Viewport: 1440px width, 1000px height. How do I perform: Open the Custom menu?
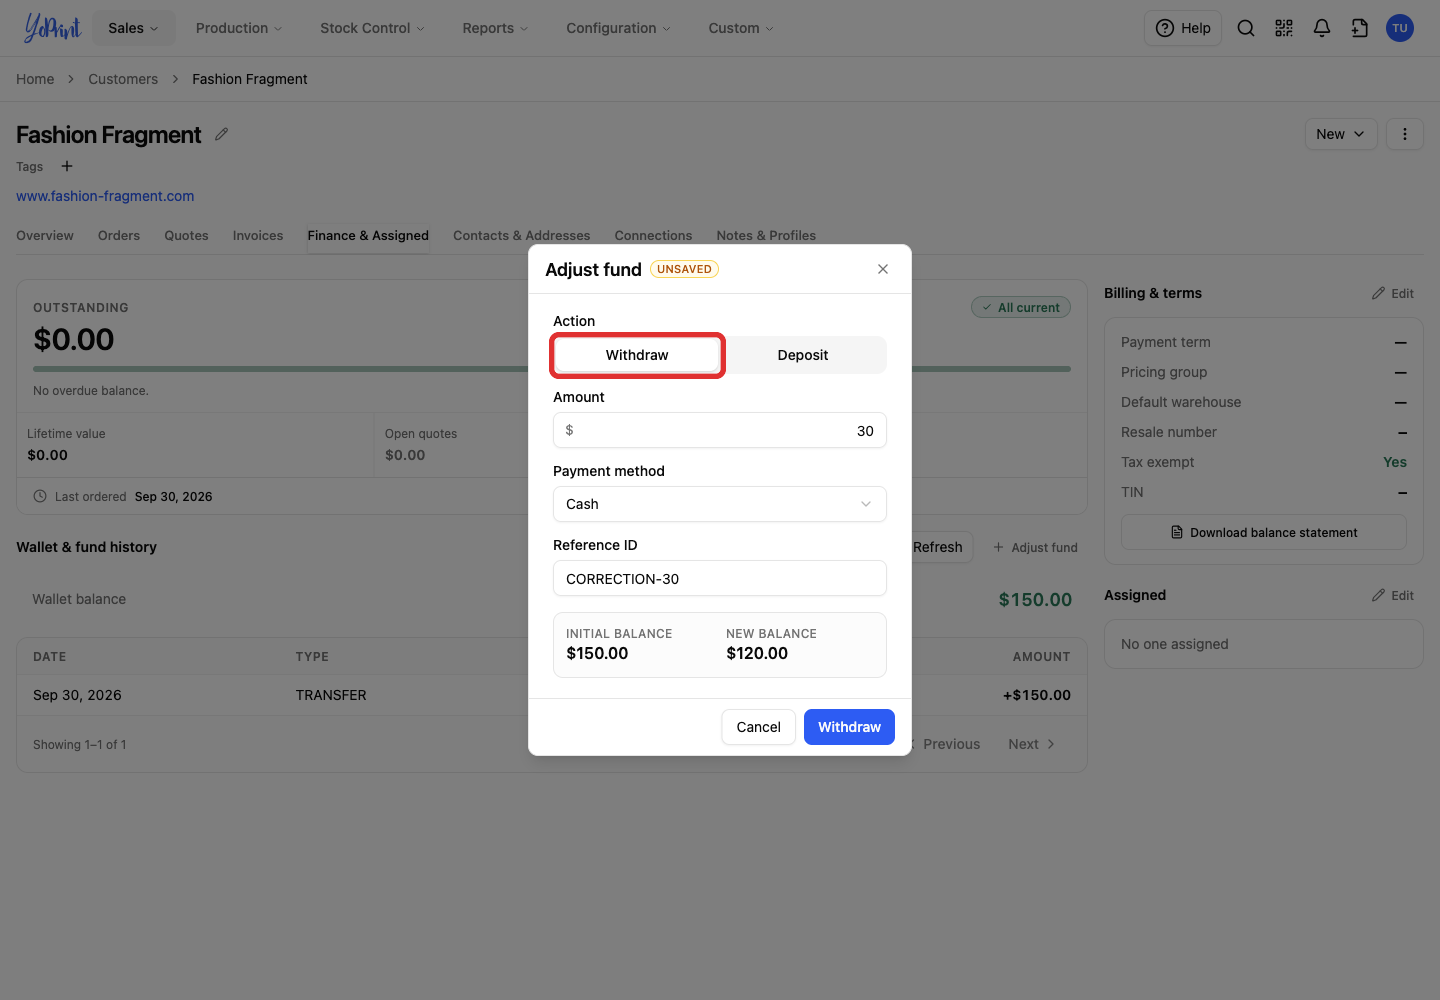click(x=741, y=28)
